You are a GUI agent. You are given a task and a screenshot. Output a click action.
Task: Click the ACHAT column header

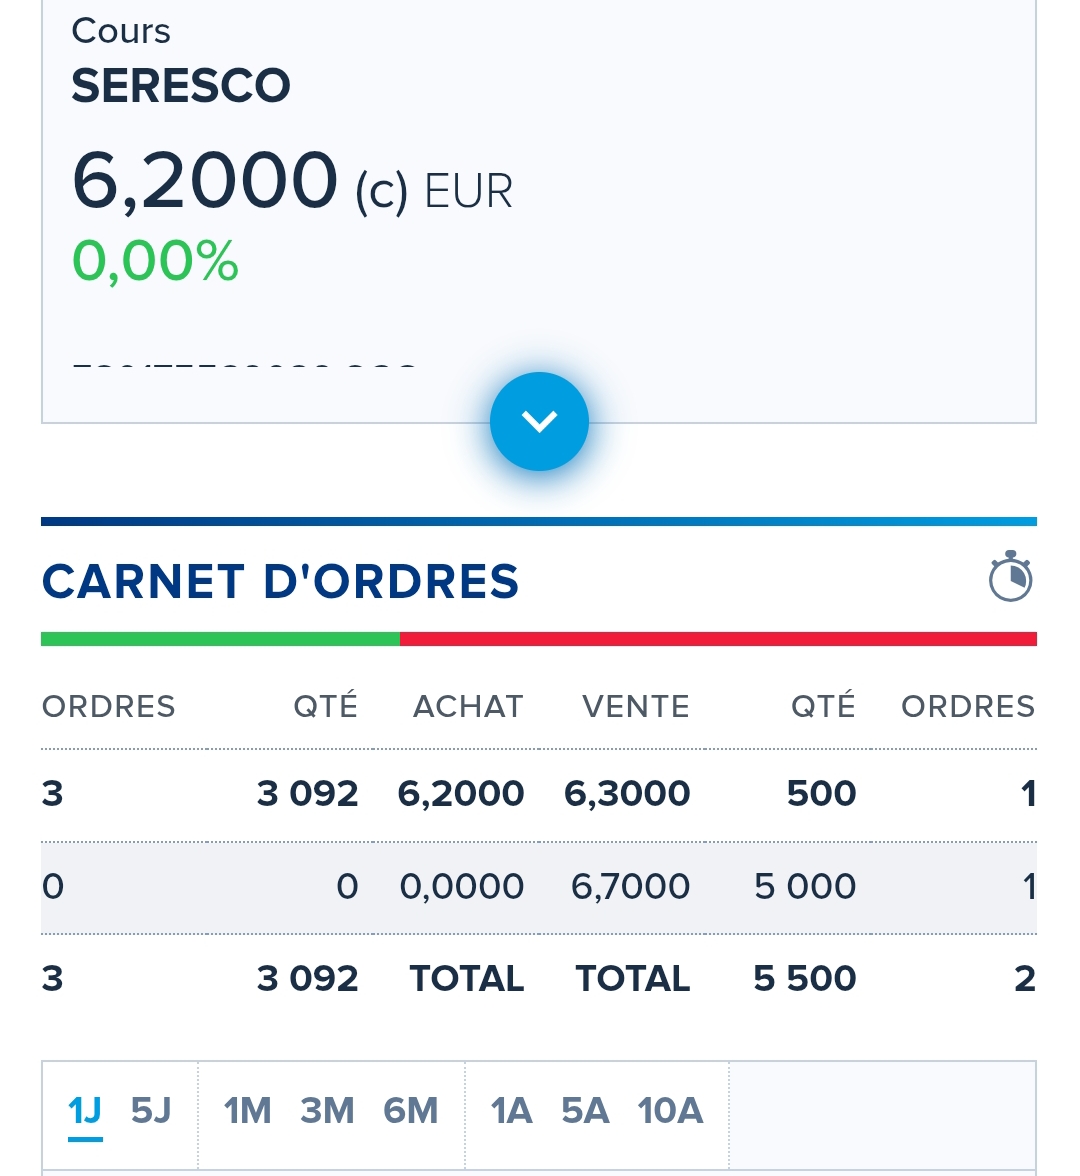pos(468,706)
